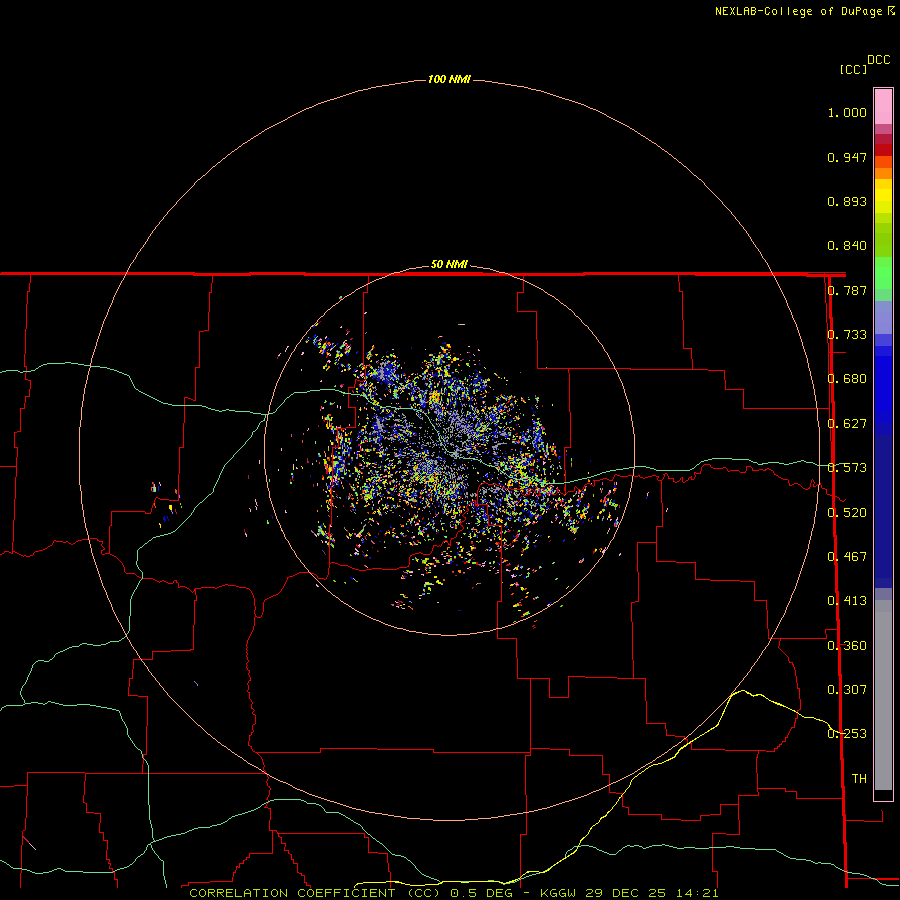Click the 50 NMI range ring label

[x=449, y=264]
